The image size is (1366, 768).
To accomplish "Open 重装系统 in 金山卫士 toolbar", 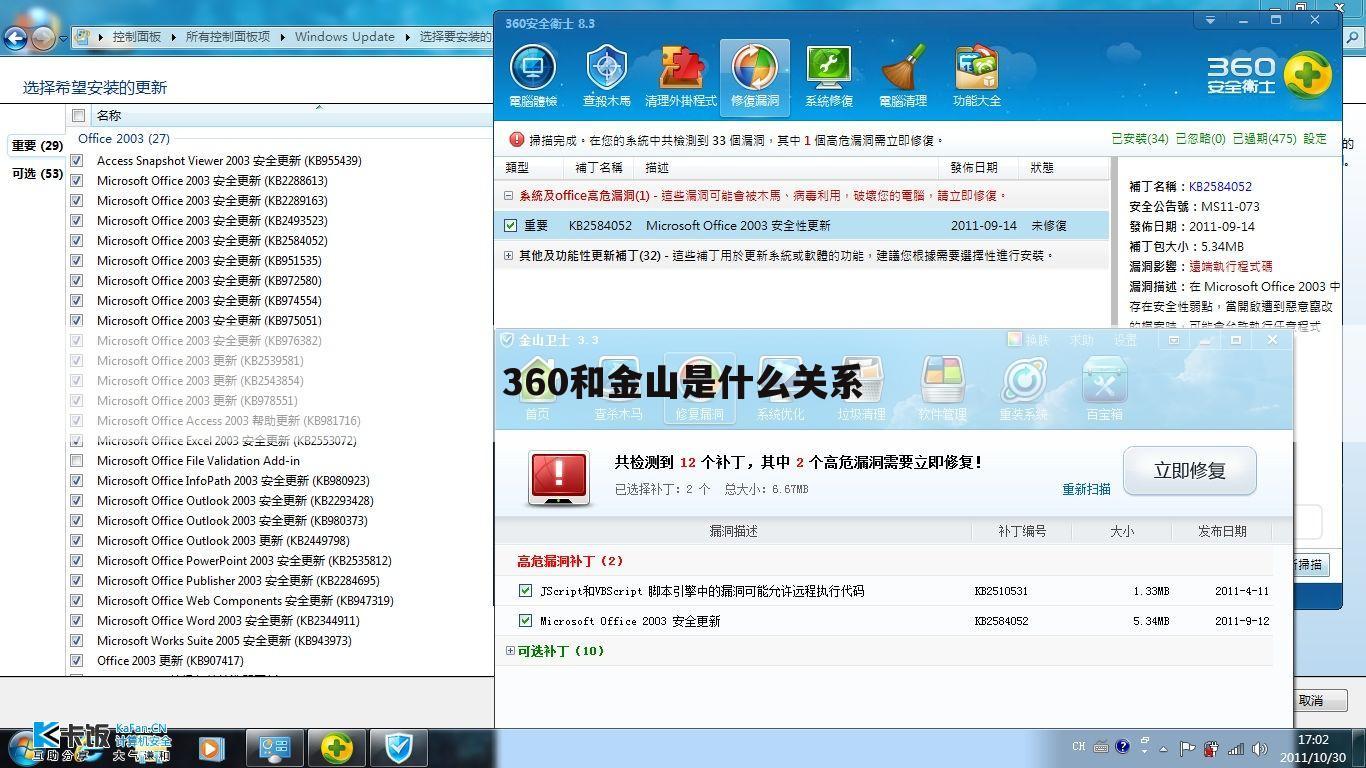I will click(x=1023, y=389).
